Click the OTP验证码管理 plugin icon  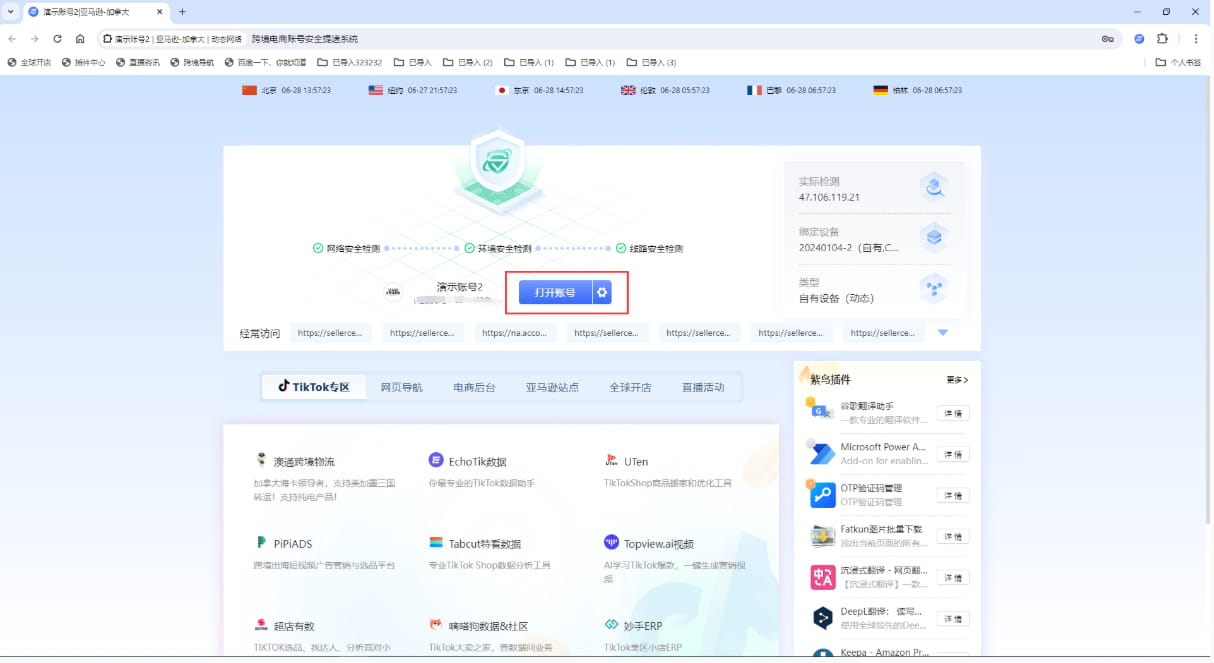[821, 495]
